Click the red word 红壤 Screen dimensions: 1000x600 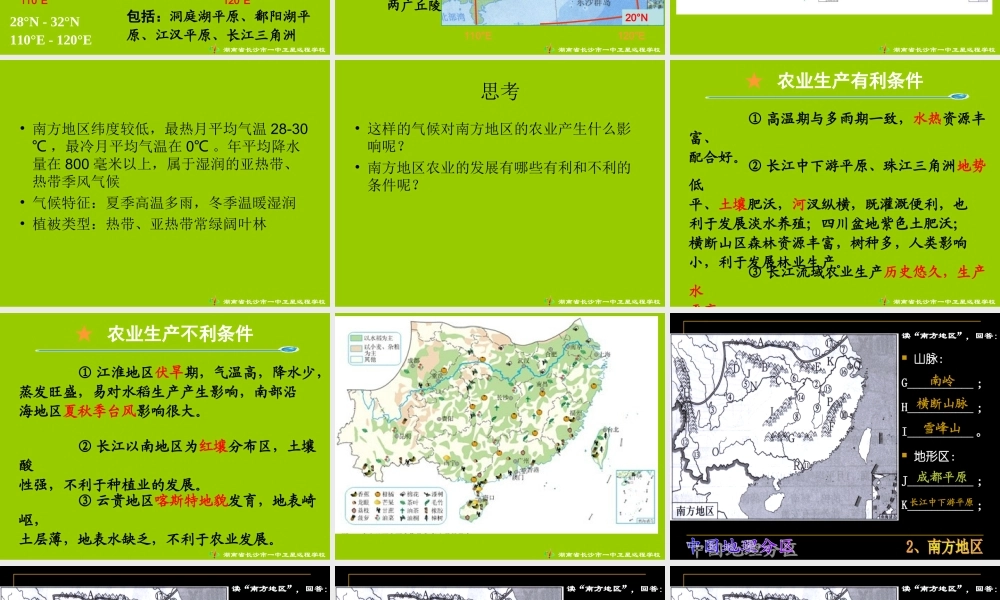(x=213, y=446)
